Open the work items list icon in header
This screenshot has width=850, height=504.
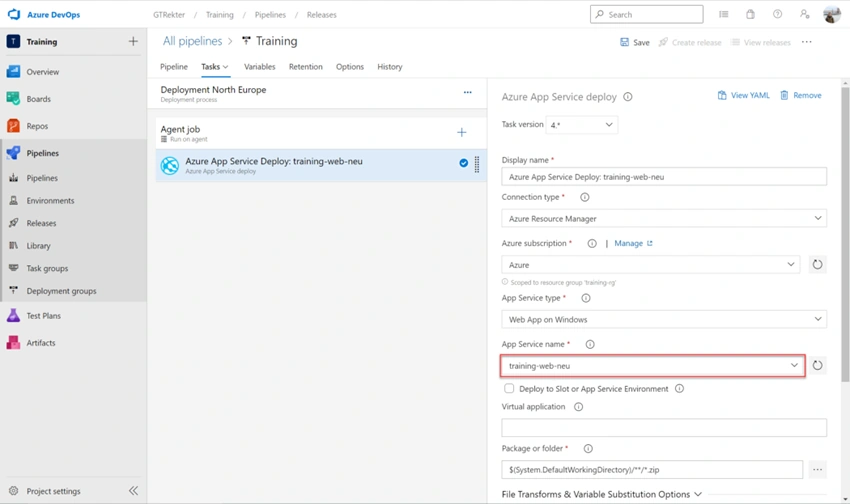(724, 15)
